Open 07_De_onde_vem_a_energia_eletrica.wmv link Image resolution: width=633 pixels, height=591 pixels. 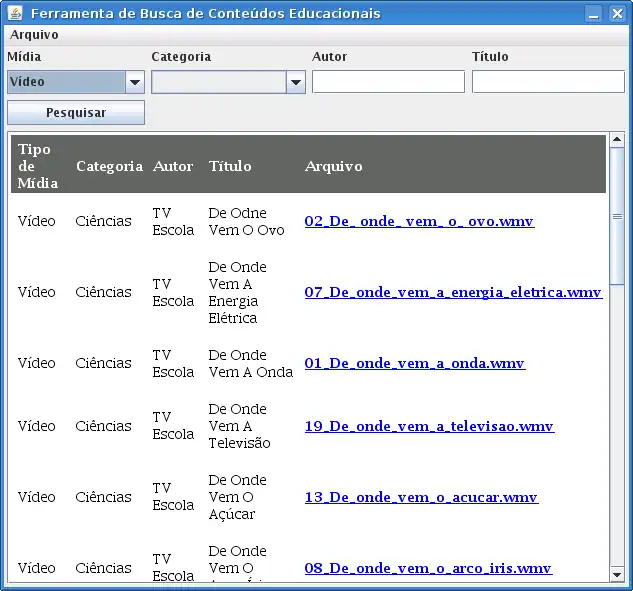(453, 292)
